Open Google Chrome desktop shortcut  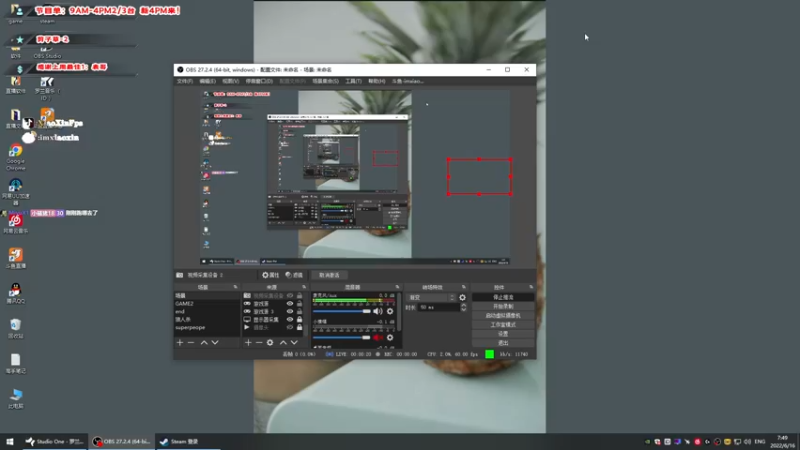point(15,157)
